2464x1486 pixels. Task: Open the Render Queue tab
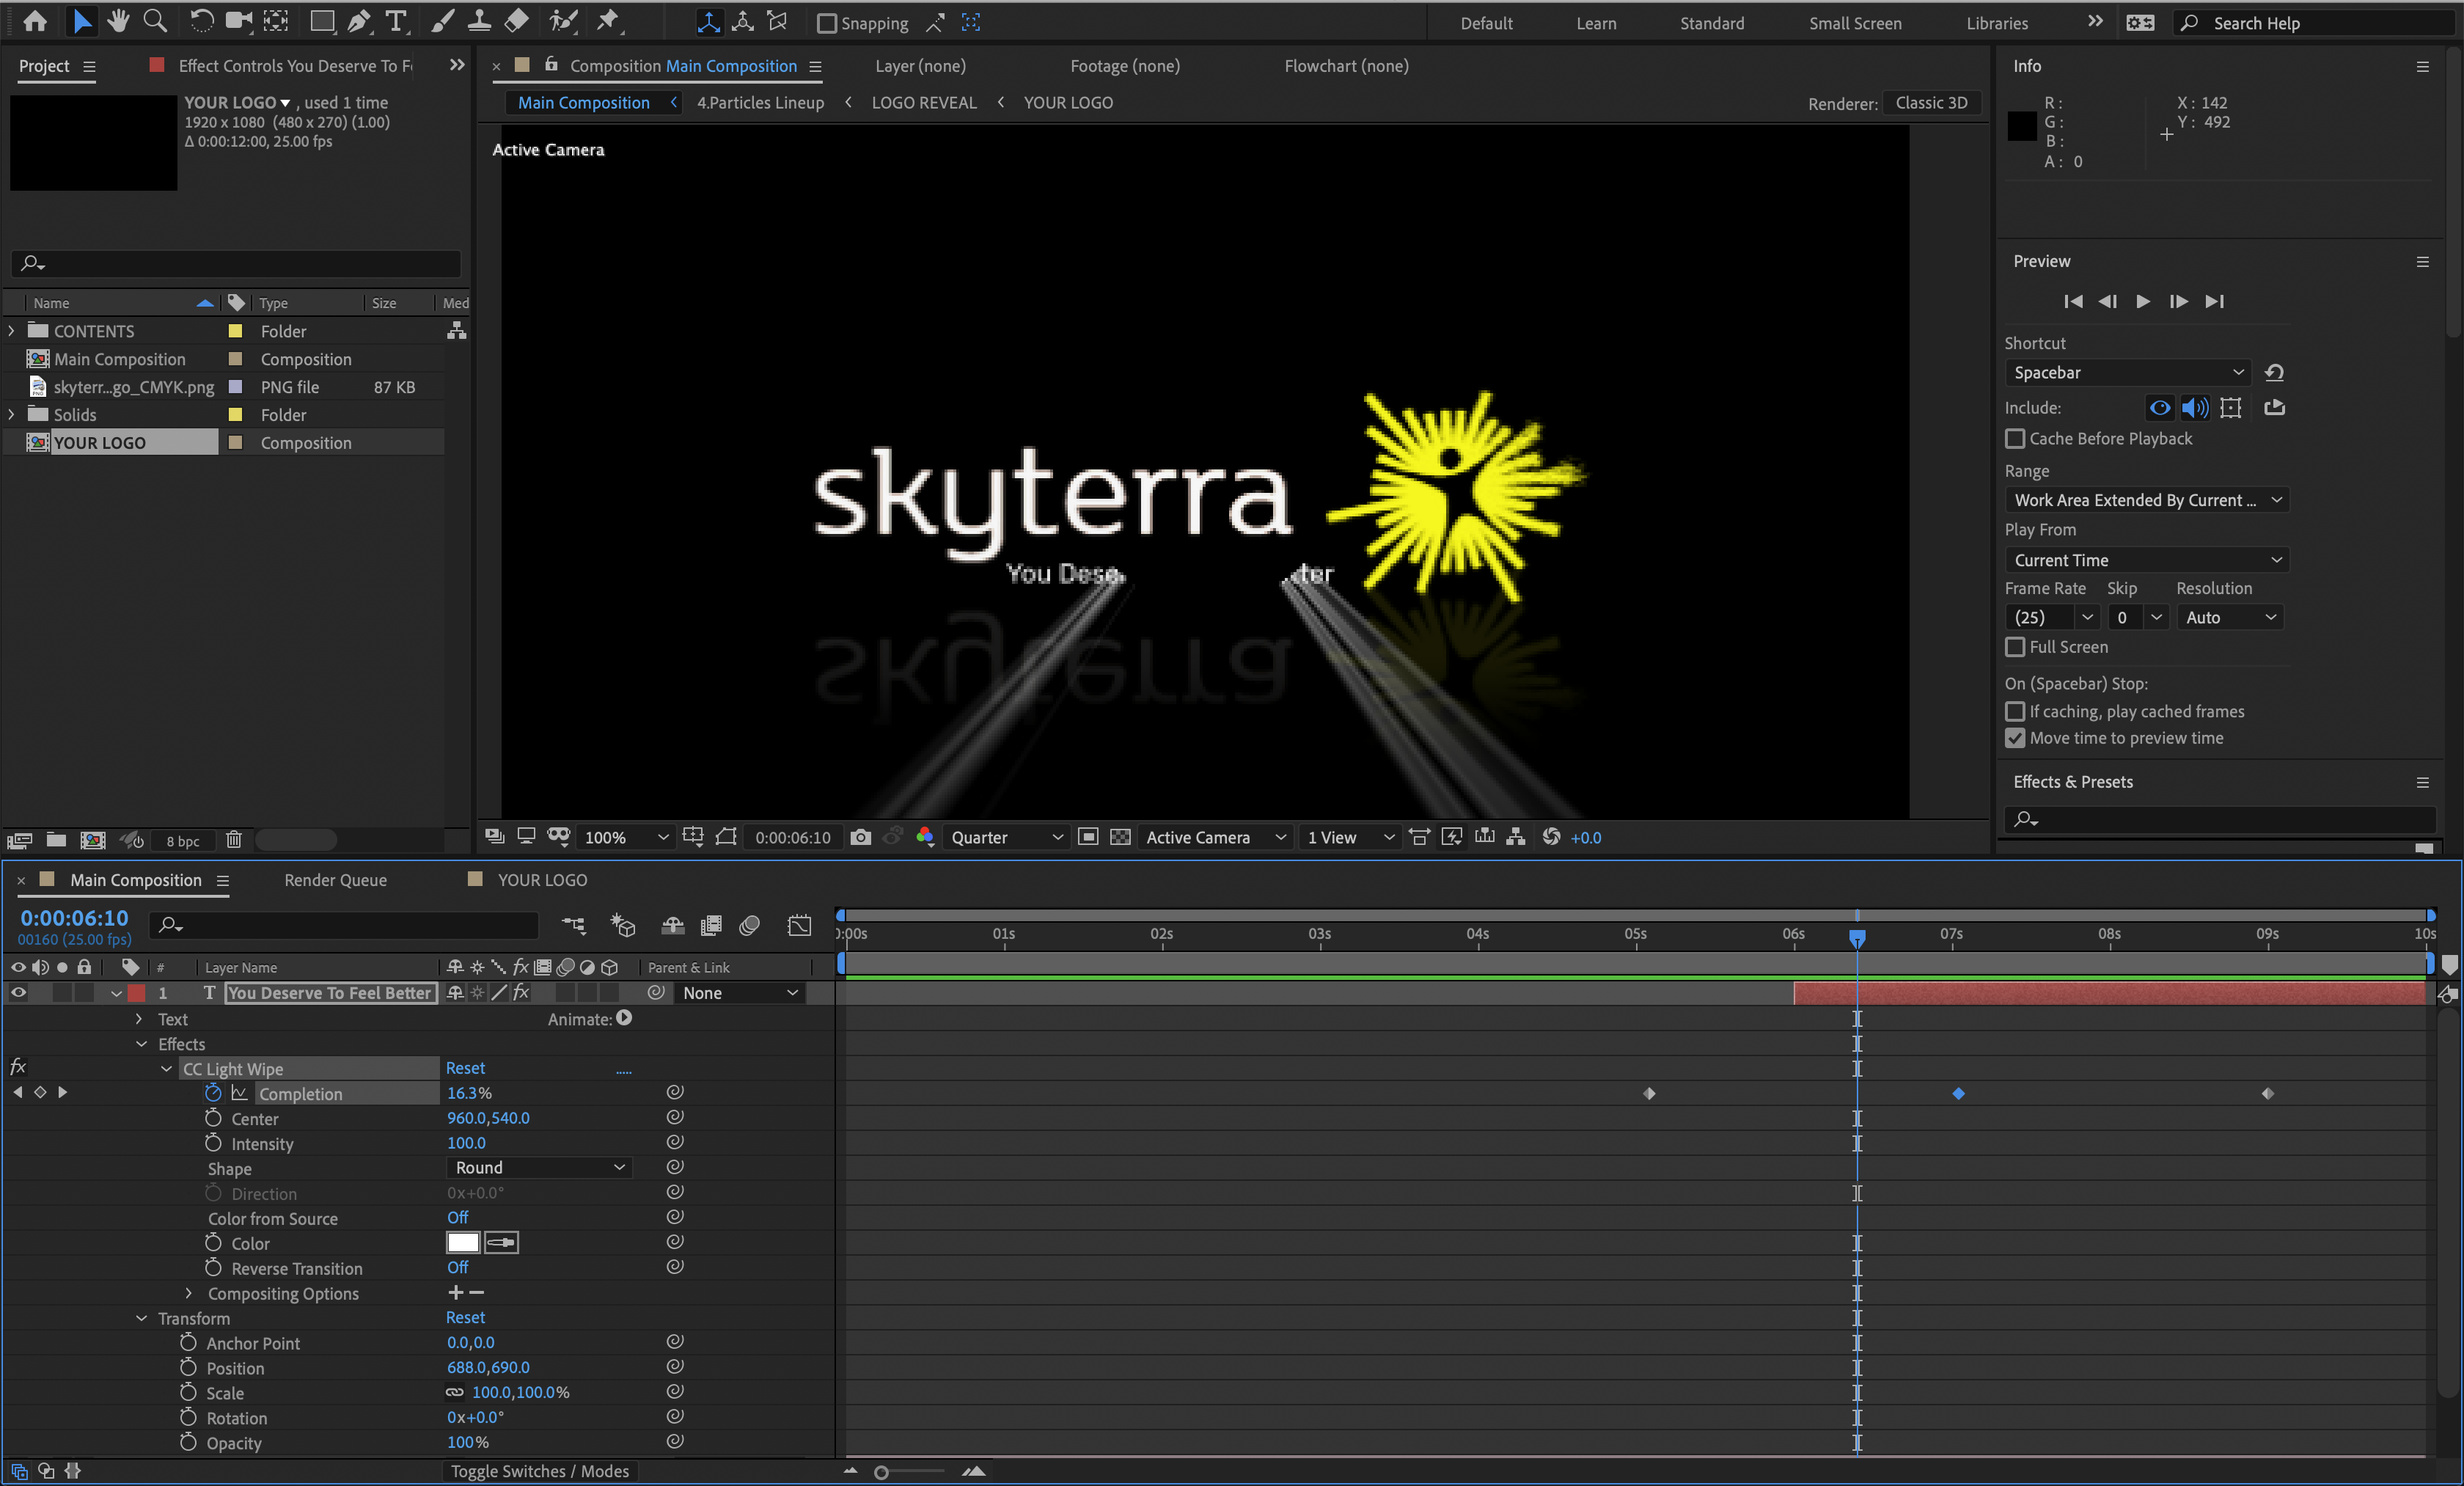pyautogui.click(x=335, y=880)
